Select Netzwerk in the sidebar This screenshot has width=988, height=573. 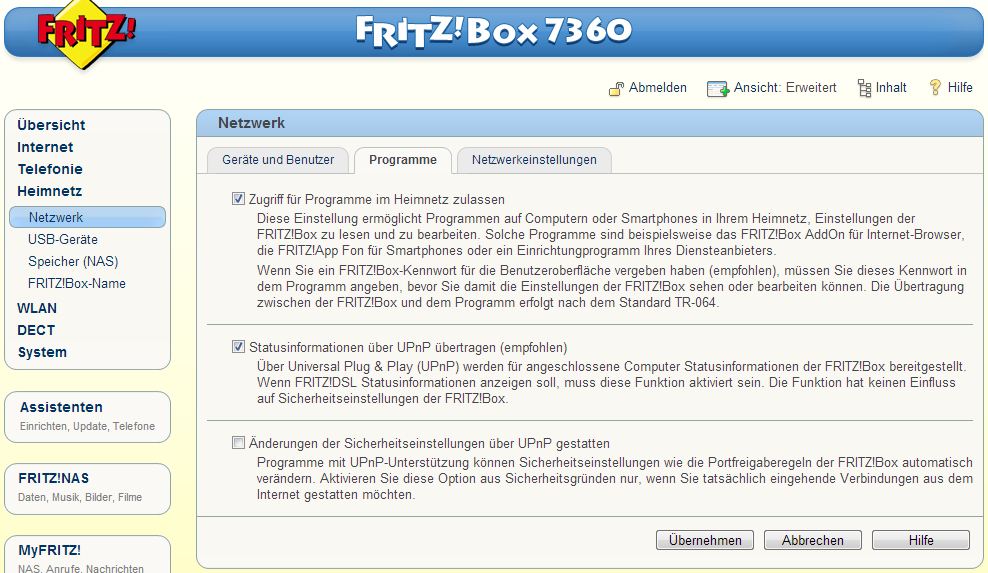pyautogui.click(x=88, y=217)
